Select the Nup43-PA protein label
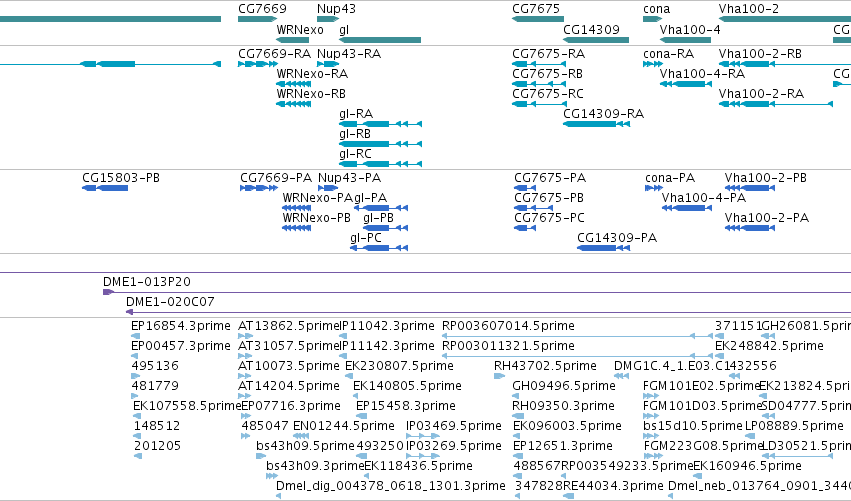This screenshot has width=851, height=501. [x=350, y=178]
